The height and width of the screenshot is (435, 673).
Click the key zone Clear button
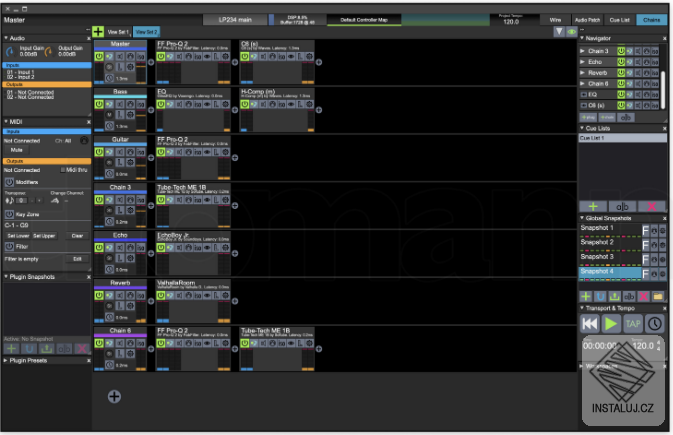pos(77,236)
